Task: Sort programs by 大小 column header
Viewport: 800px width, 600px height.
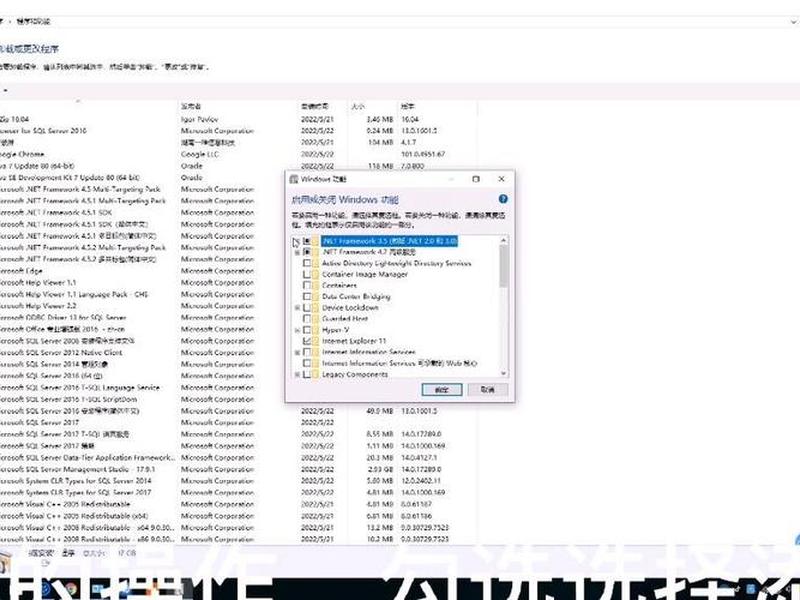Action: (x=358, y=107)
